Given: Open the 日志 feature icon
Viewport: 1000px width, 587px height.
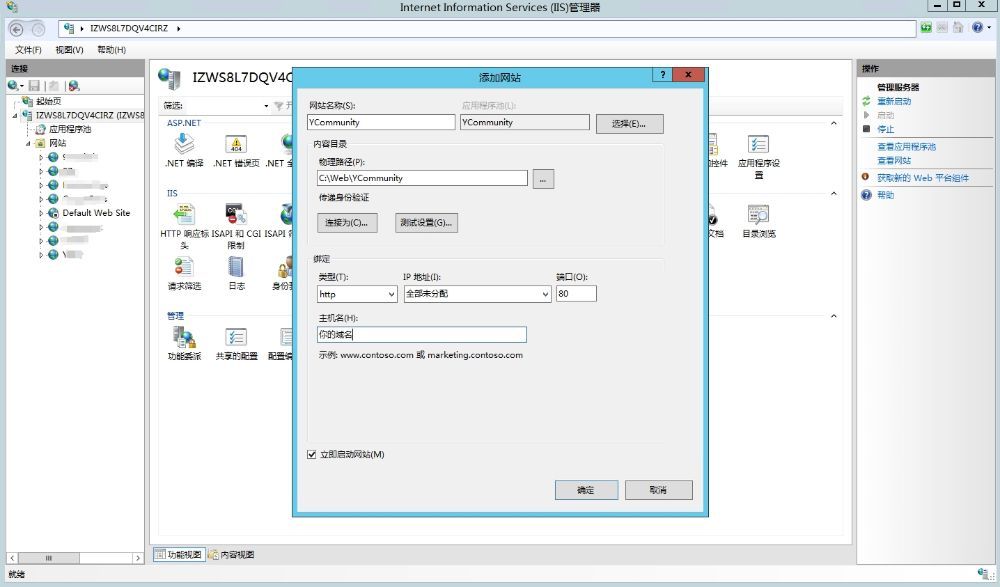Looking at the screenshot, I should coord(236,267).
